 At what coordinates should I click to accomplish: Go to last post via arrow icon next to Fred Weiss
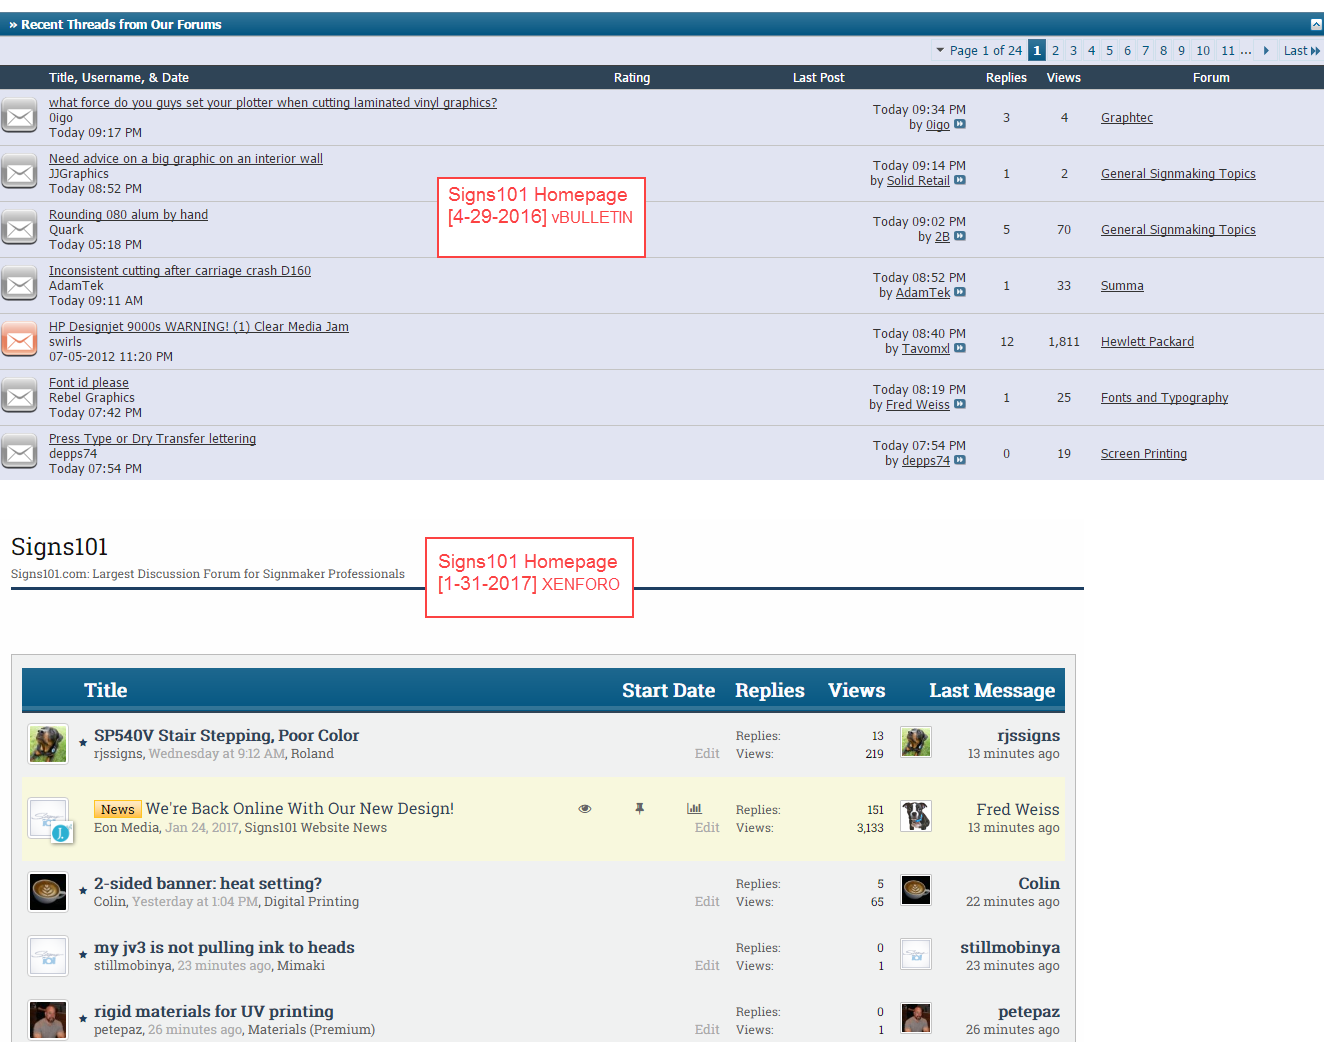(x=960, y=404)
